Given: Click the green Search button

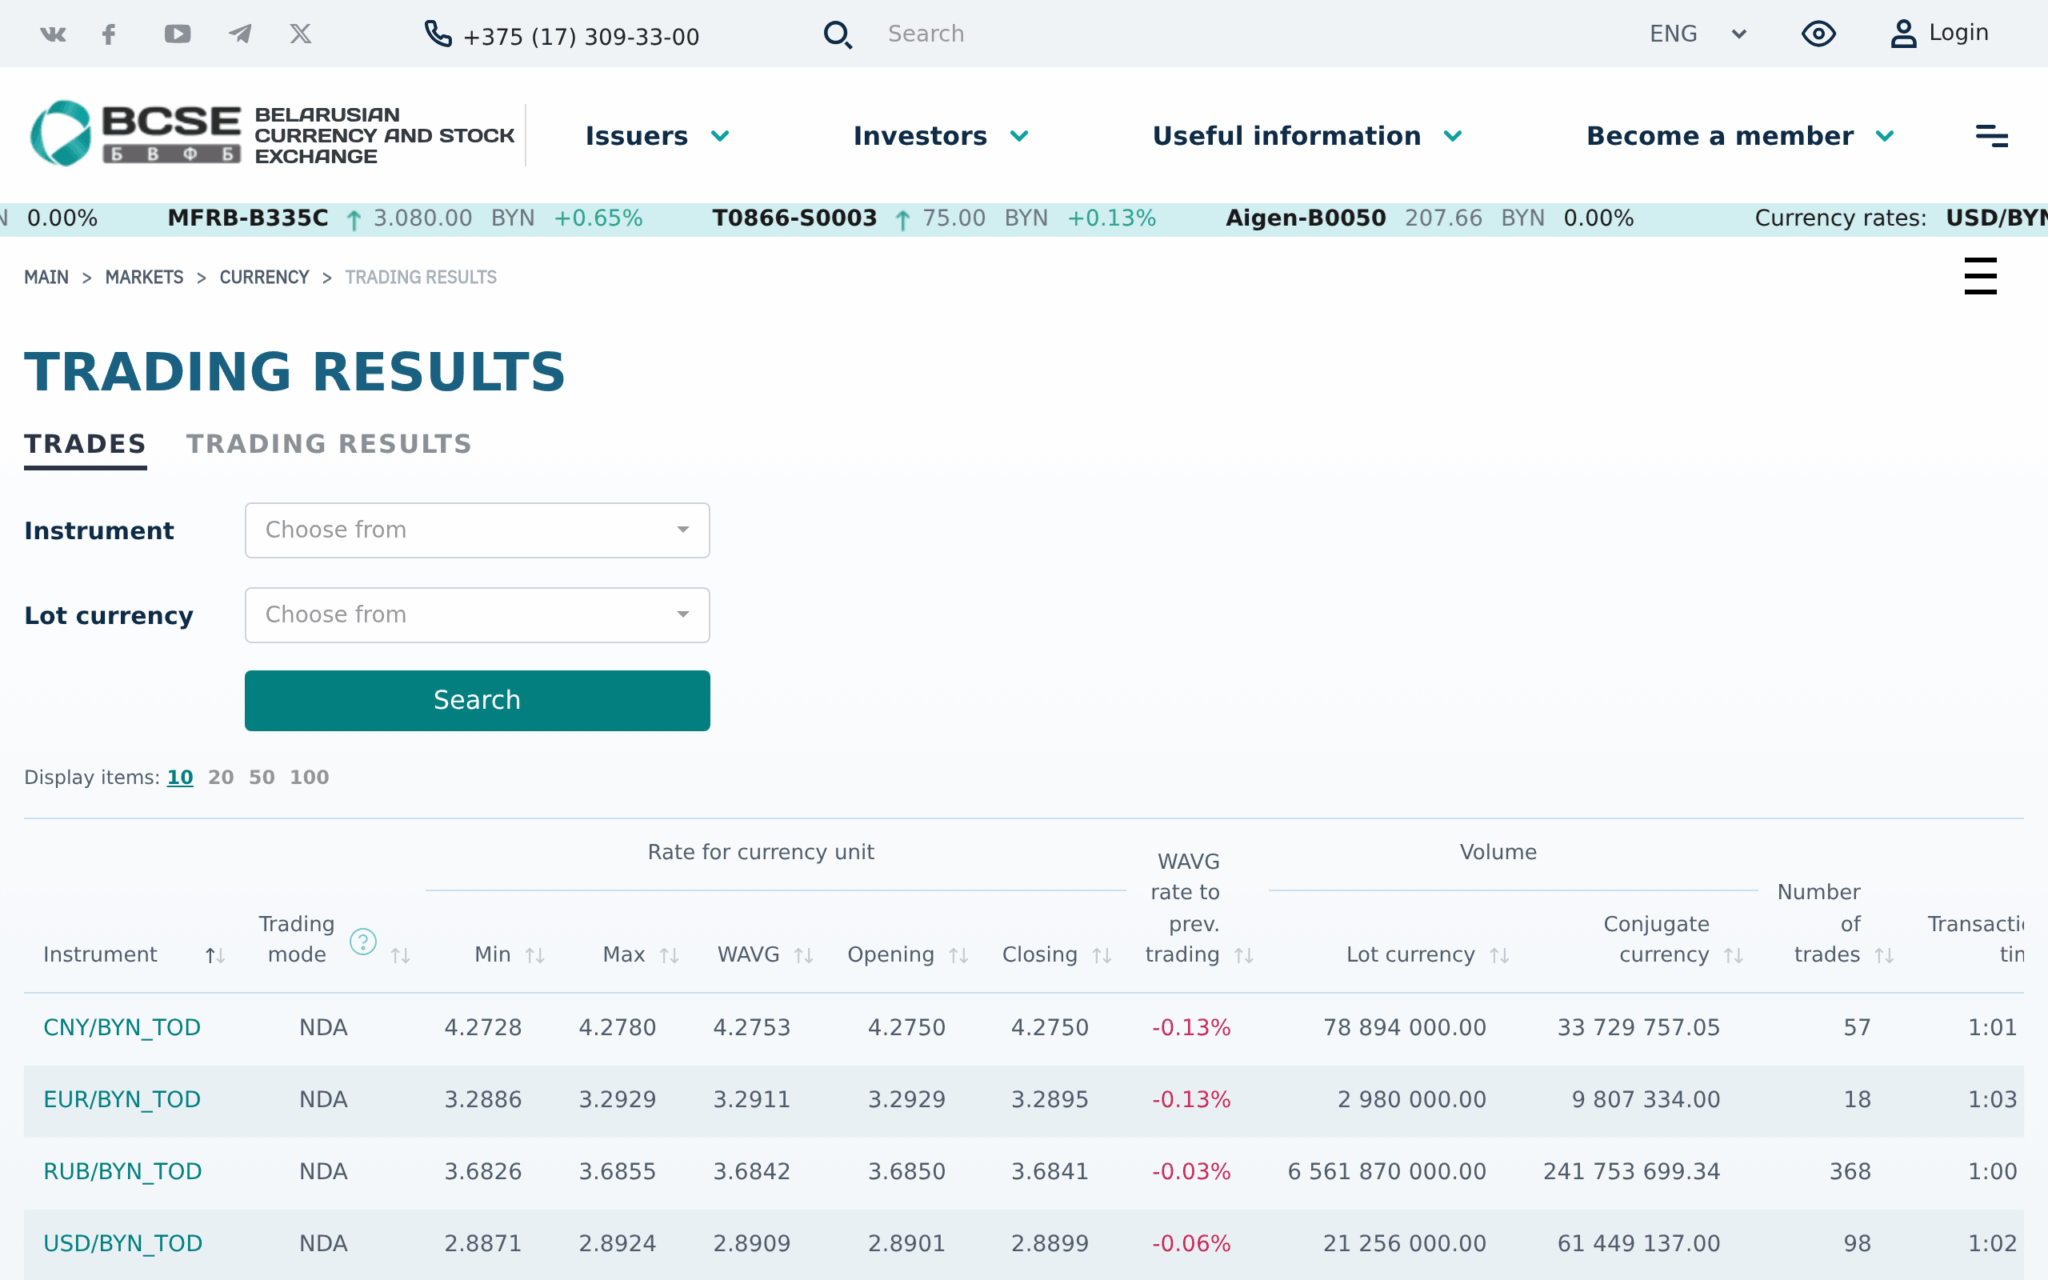Looking at the screenshot, I should tap(477, 700).
